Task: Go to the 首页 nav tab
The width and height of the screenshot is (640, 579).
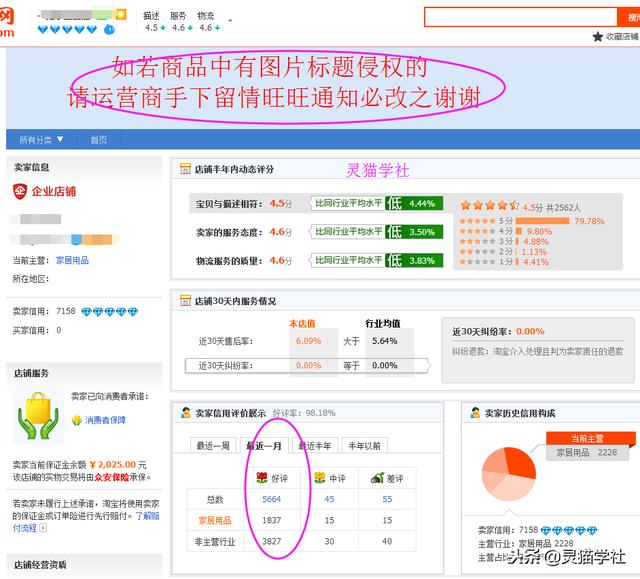Action: click(x=98, y=140)
